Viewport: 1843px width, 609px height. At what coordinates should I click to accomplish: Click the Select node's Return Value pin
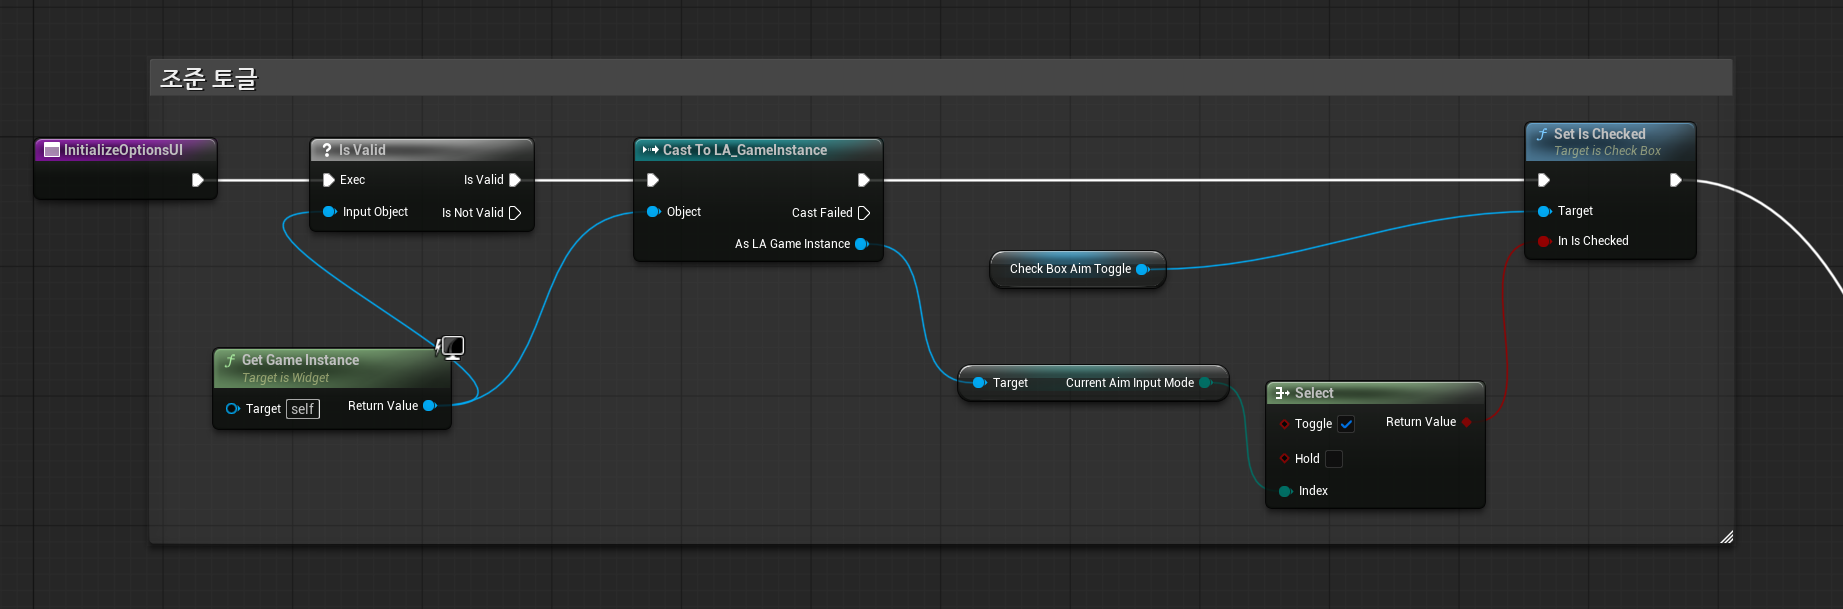(1467, 422)
